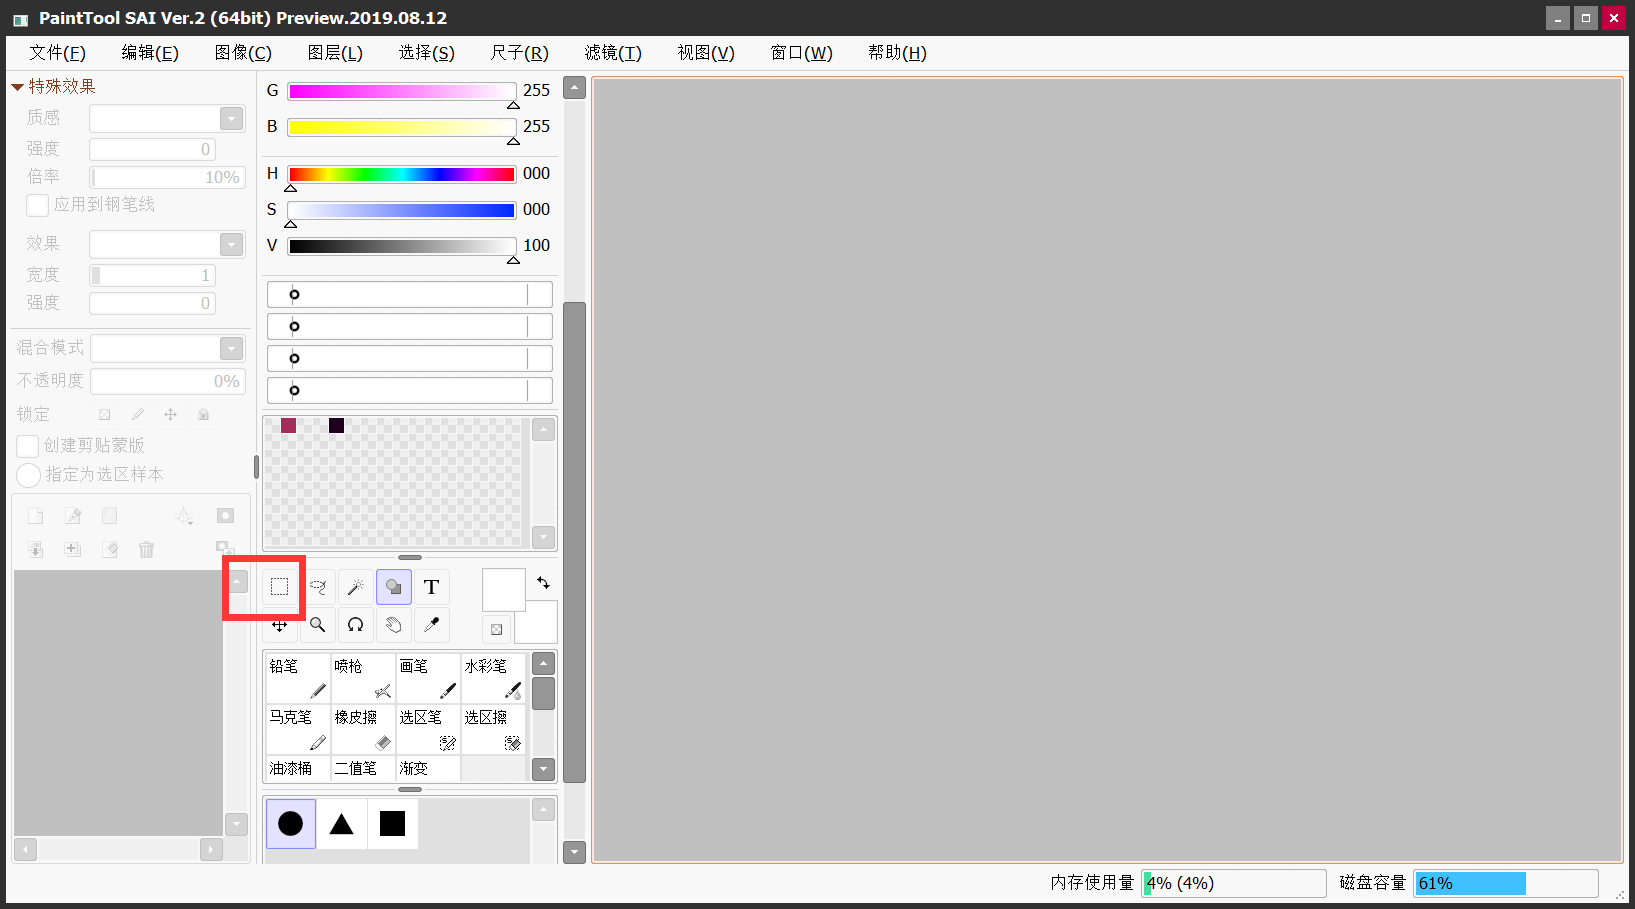The image size is (1635, 909).
Task: Click the 倍率 scale field
Action: [167, 177]
